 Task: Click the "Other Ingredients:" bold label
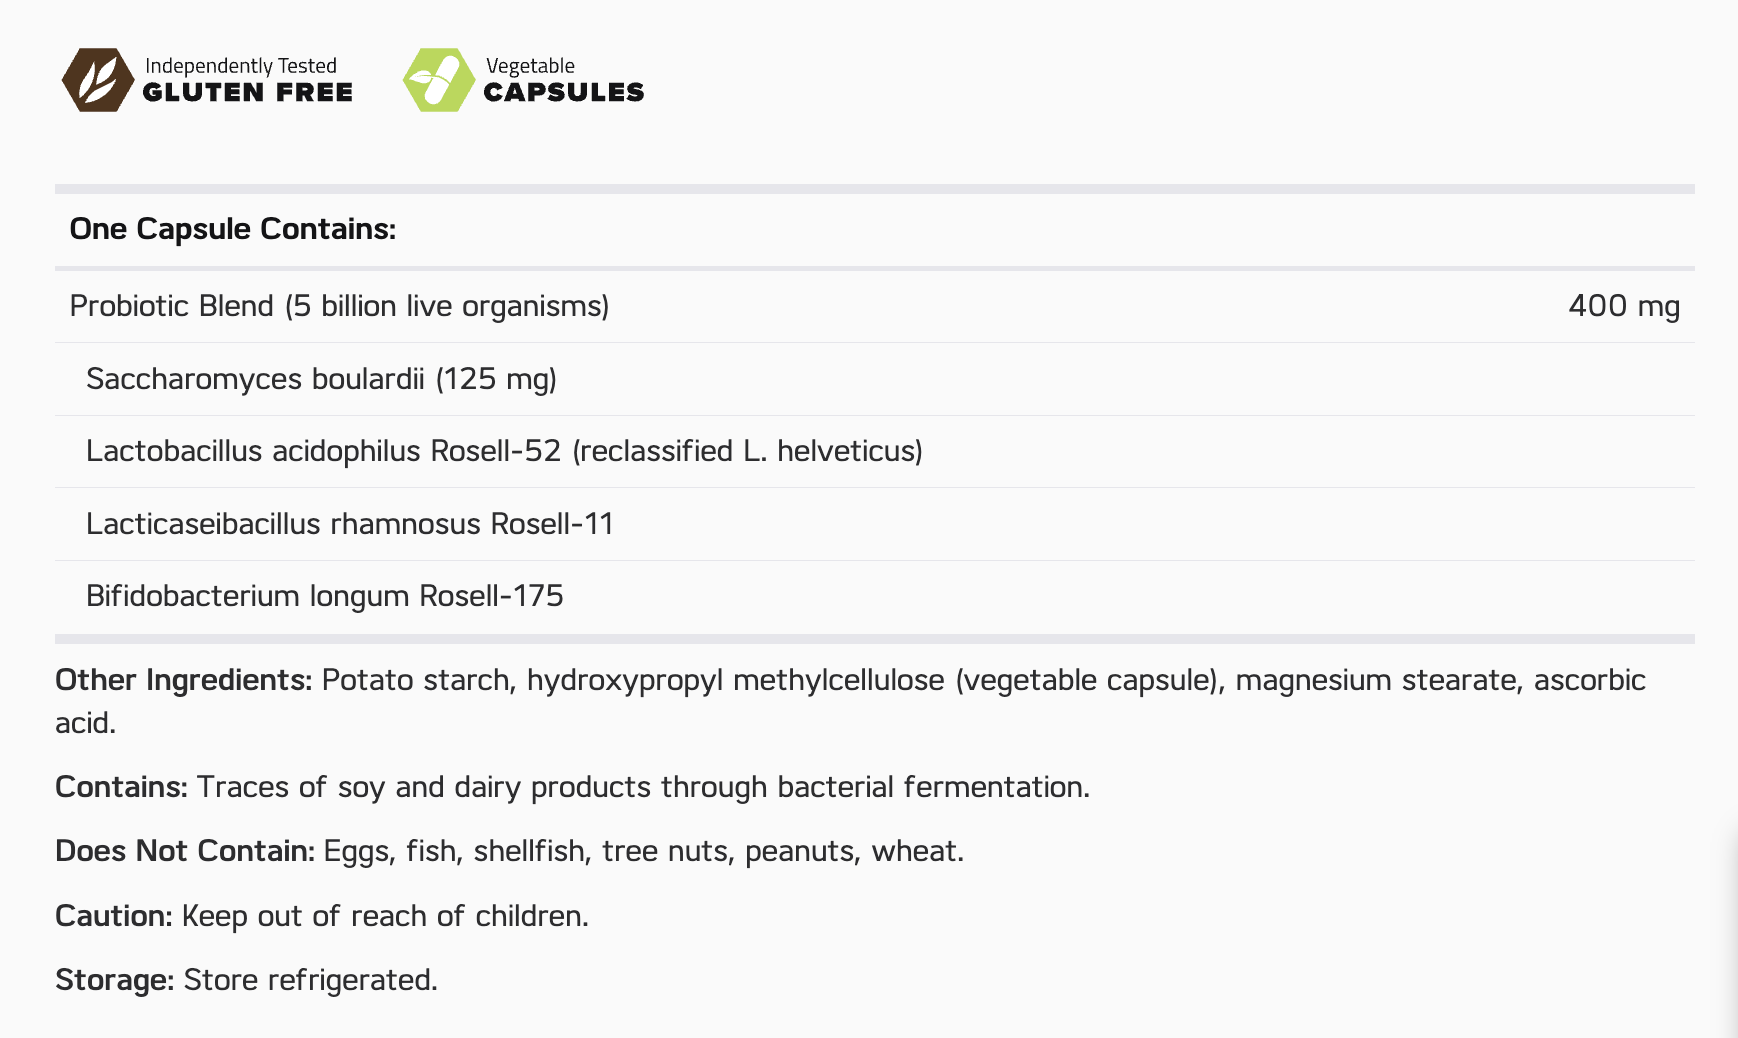point(184,680)
